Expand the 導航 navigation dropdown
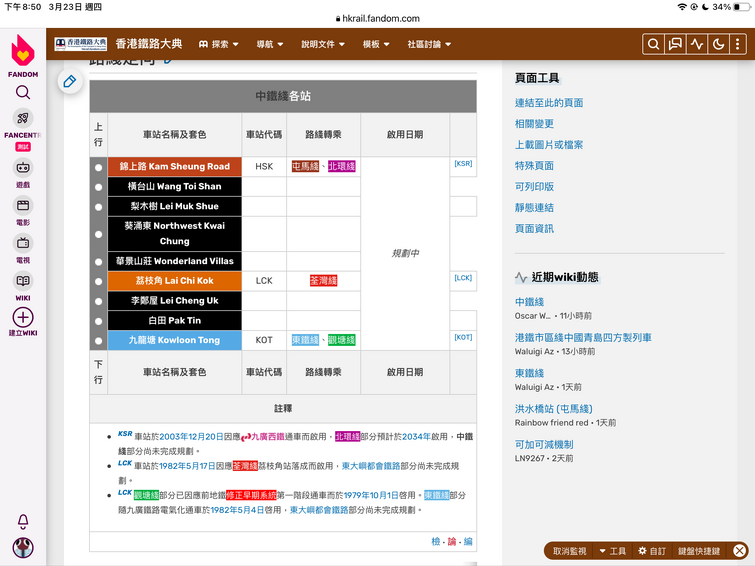755x566 pixels. point(270,44)
